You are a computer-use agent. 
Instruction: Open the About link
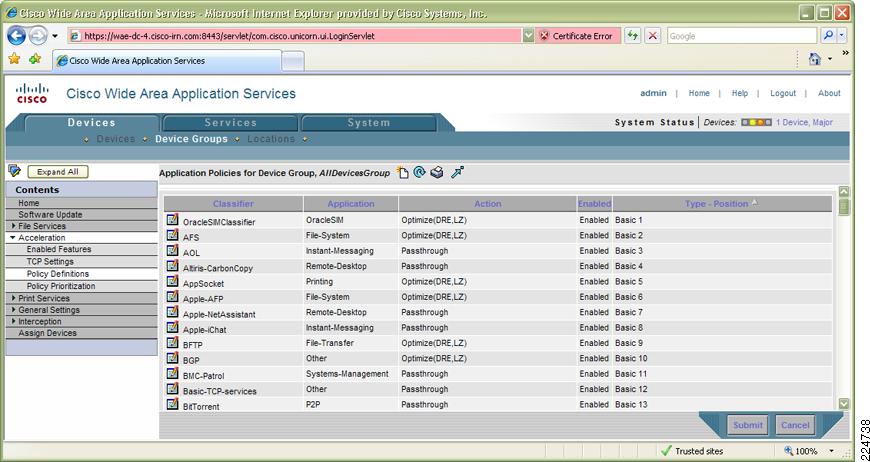[829, 93]
